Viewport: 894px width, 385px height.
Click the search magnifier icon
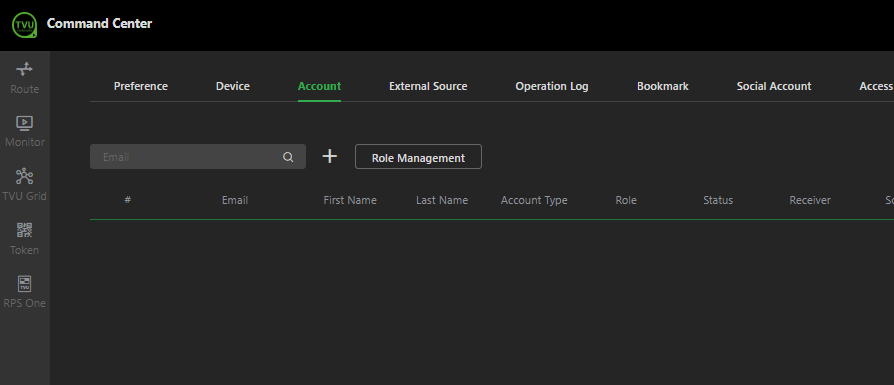click(x=288, y=157)
